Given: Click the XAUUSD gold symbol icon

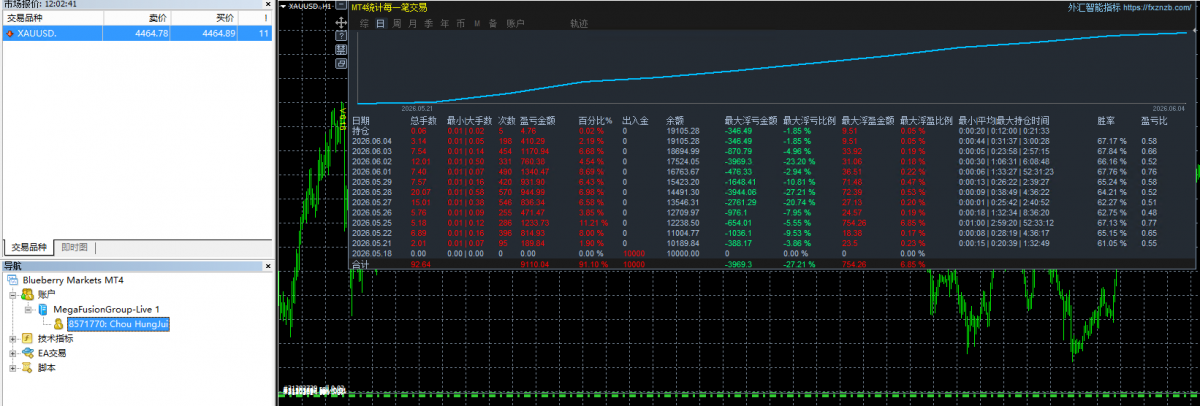Looking at the screenshot, I should [x=10, y=33].
